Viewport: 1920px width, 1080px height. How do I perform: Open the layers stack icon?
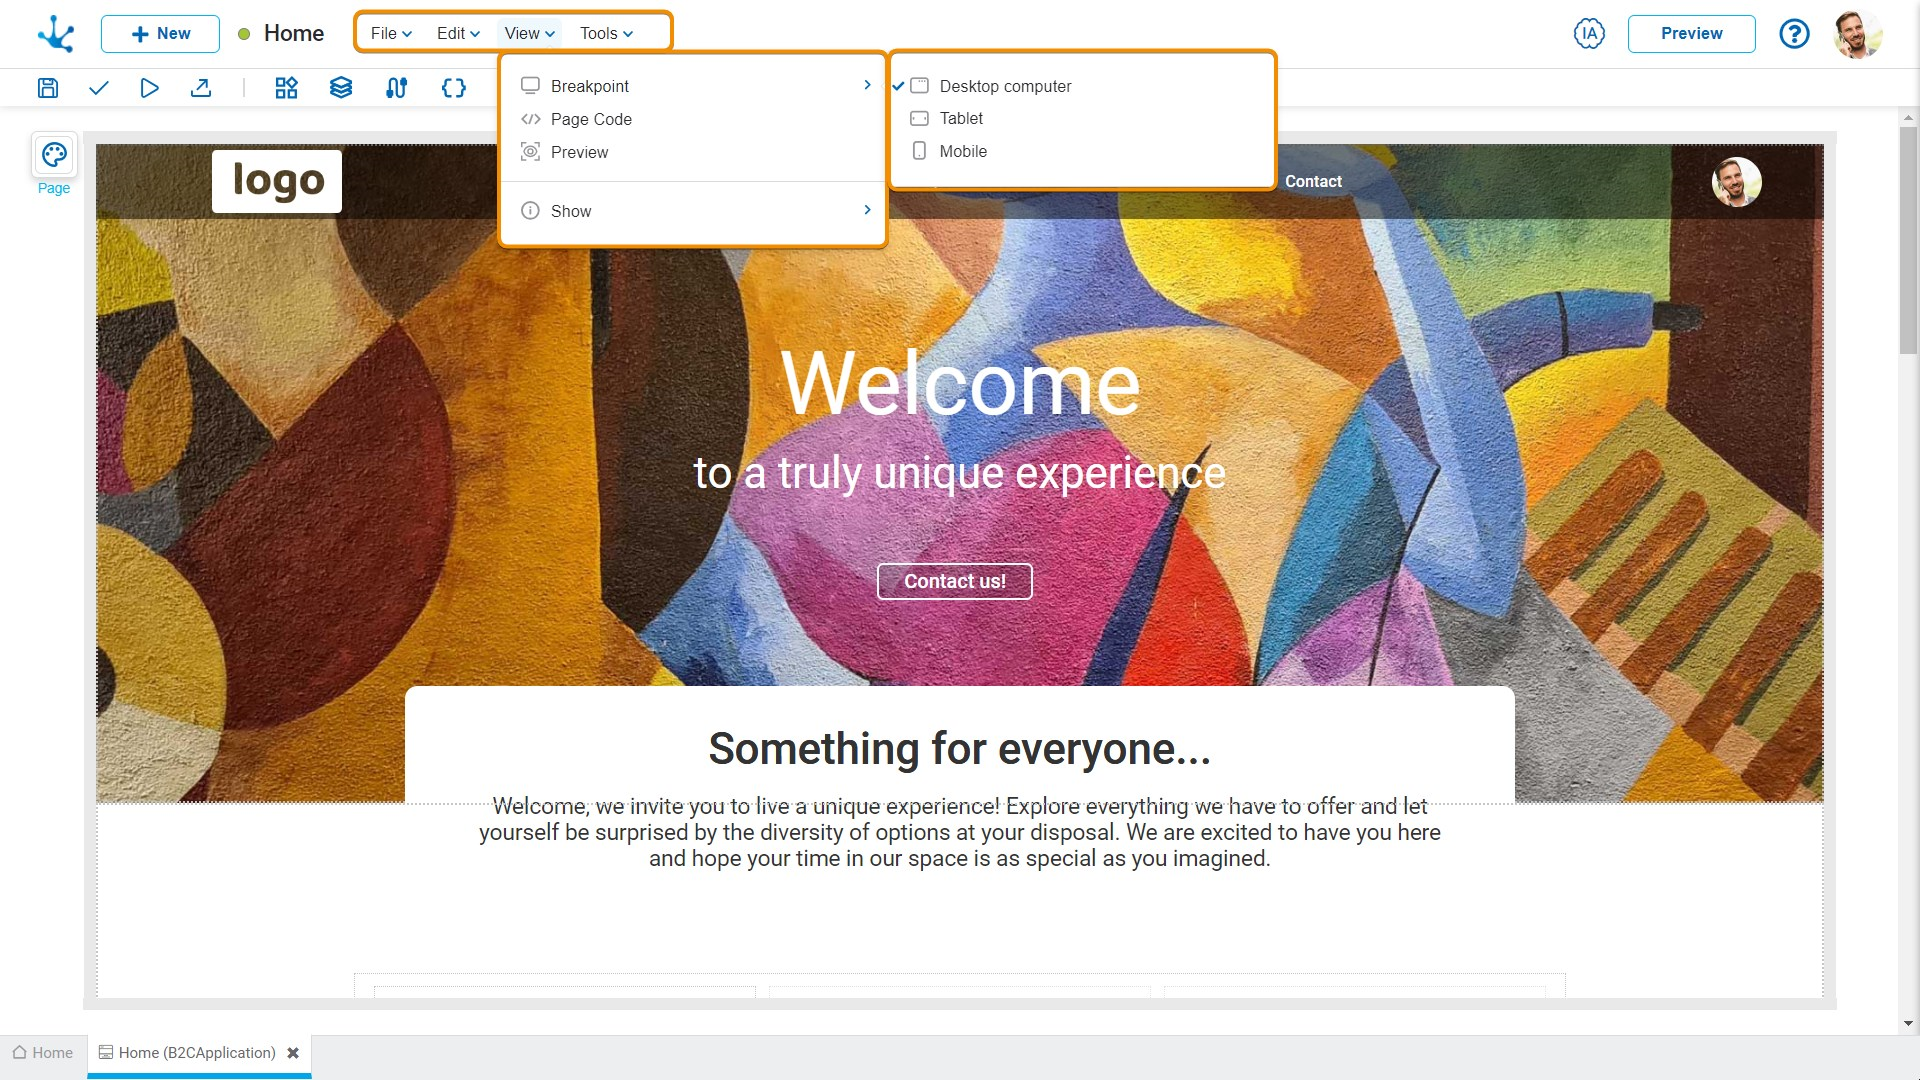coord(341,88)
